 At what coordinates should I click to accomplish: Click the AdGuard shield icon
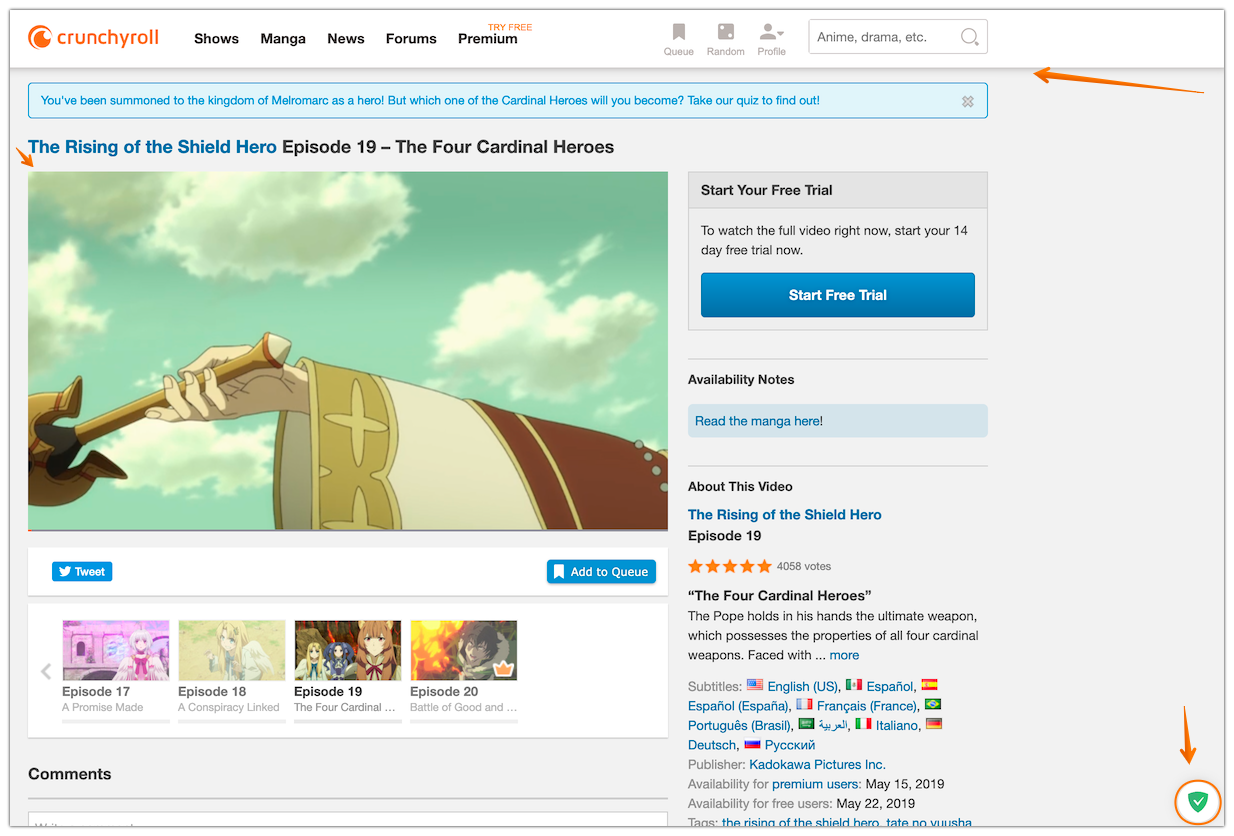[x=1197, y=801]
